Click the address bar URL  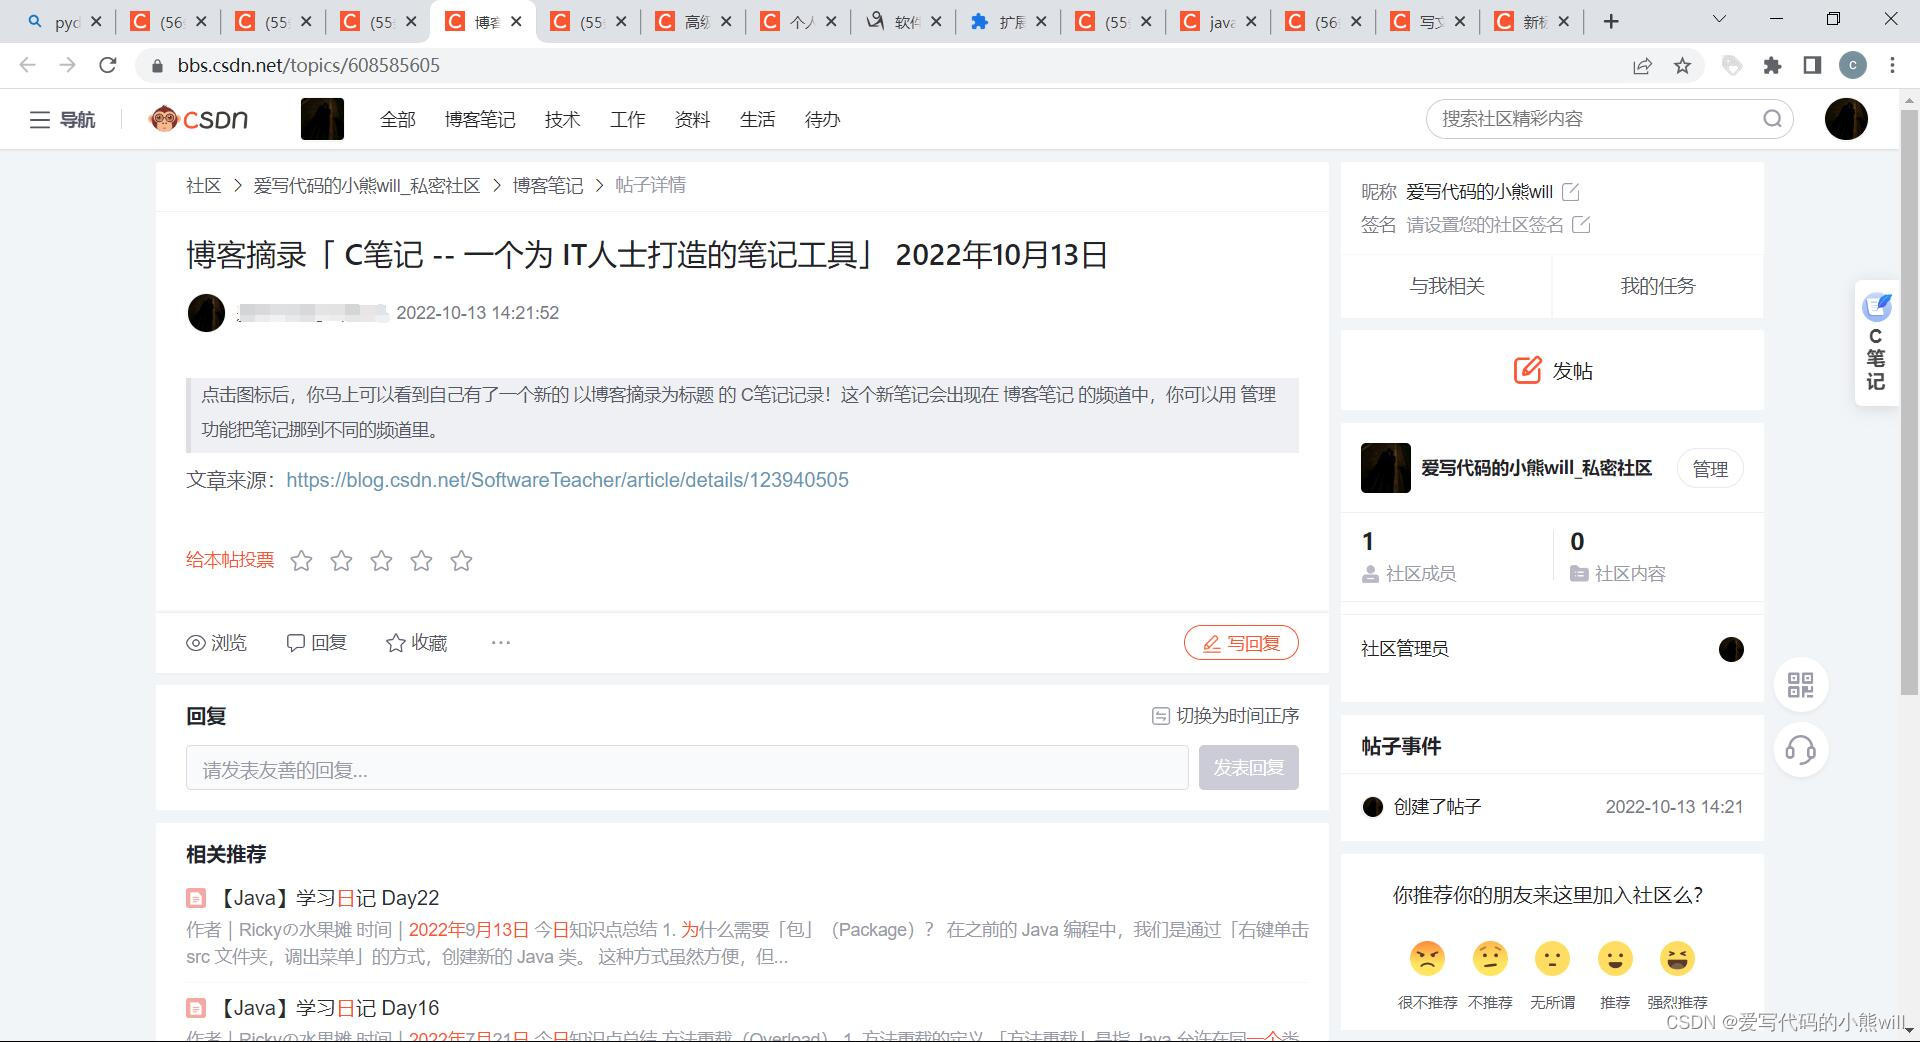309,65
